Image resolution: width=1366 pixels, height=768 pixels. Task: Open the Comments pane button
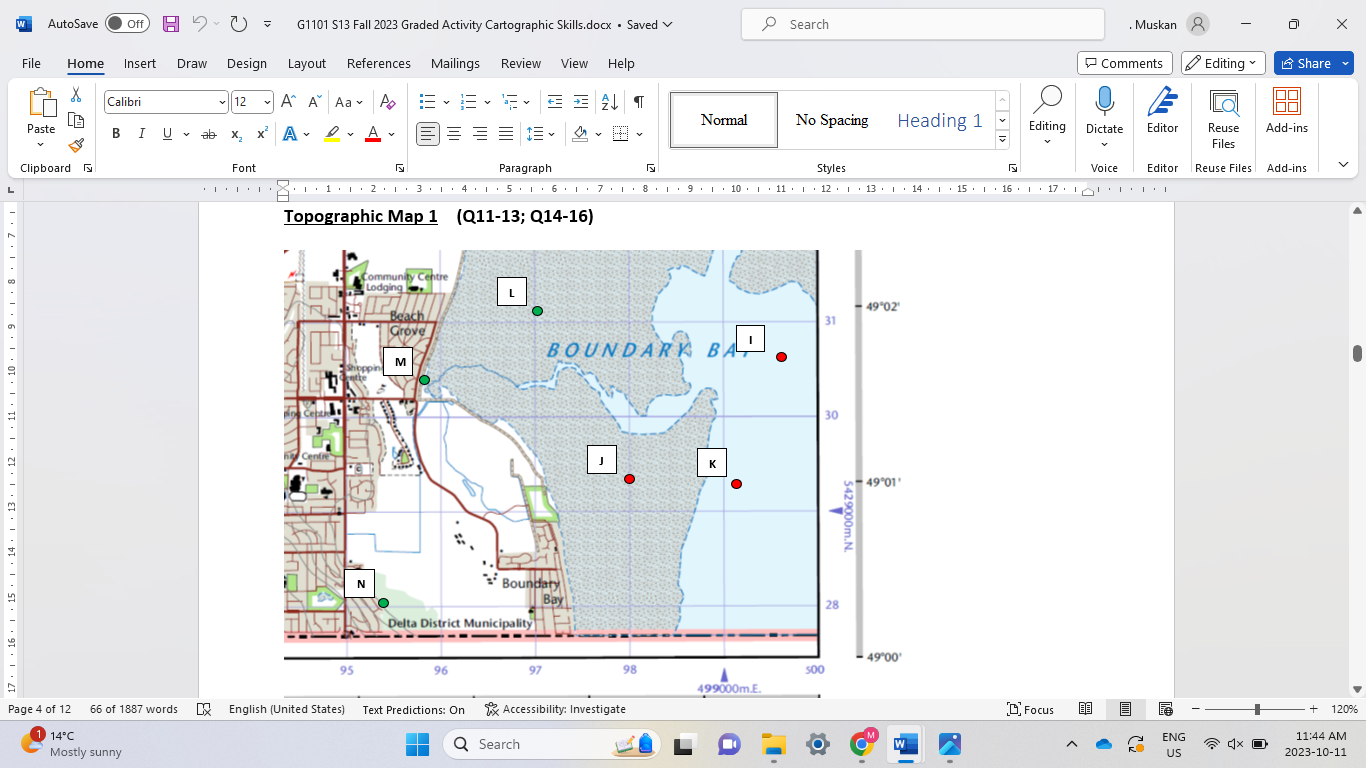[x=1124, y=63]
